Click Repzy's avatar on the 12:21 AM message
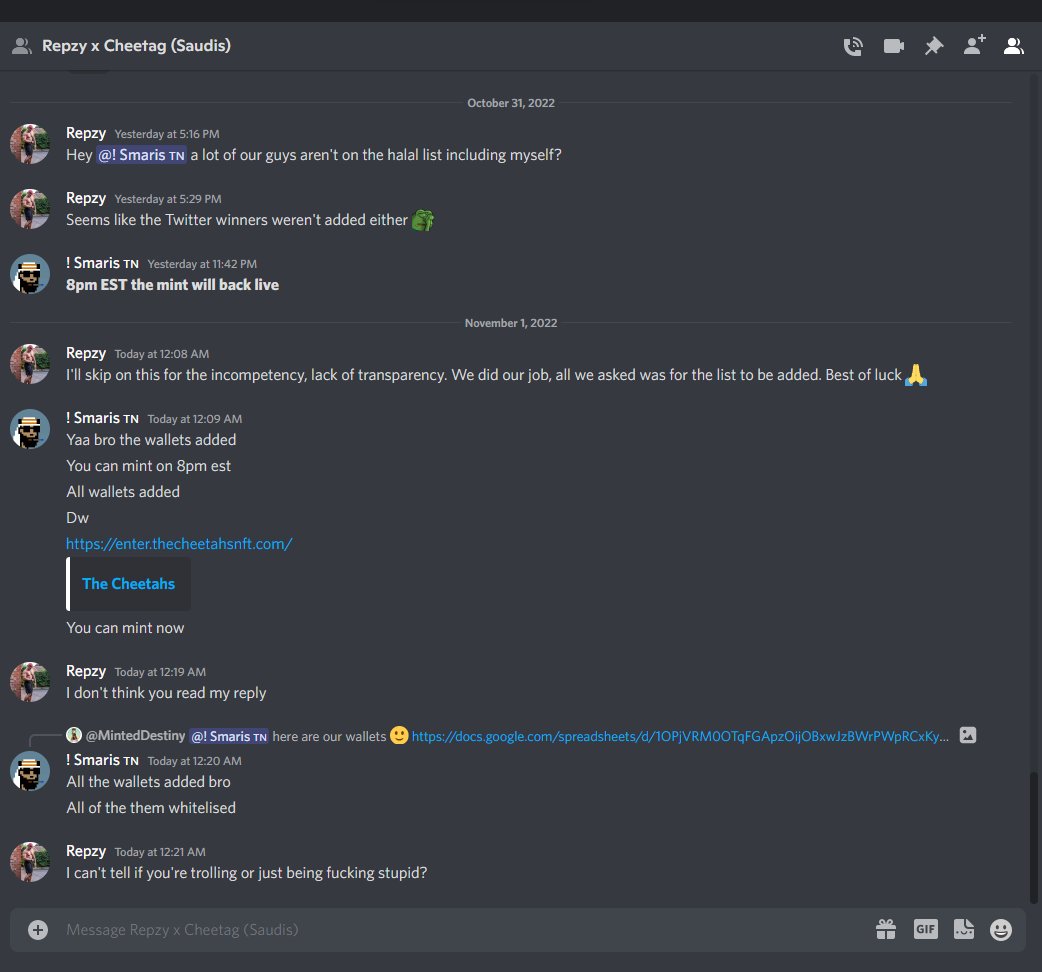Image resolution: width=1042 pixels, height=972 pixels. tap(30, 862)
